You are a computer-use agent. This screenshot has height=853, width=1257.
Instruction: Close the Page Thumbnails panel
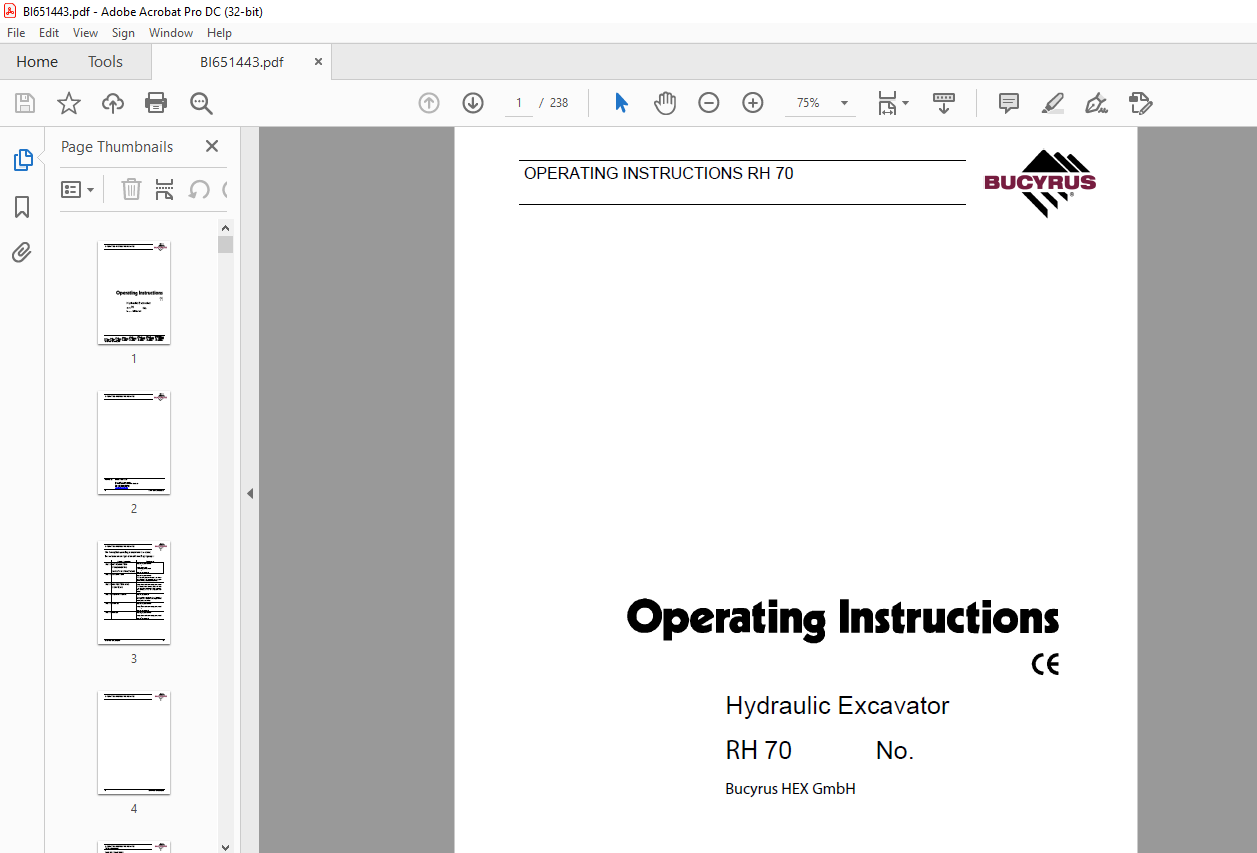point(212,146)
